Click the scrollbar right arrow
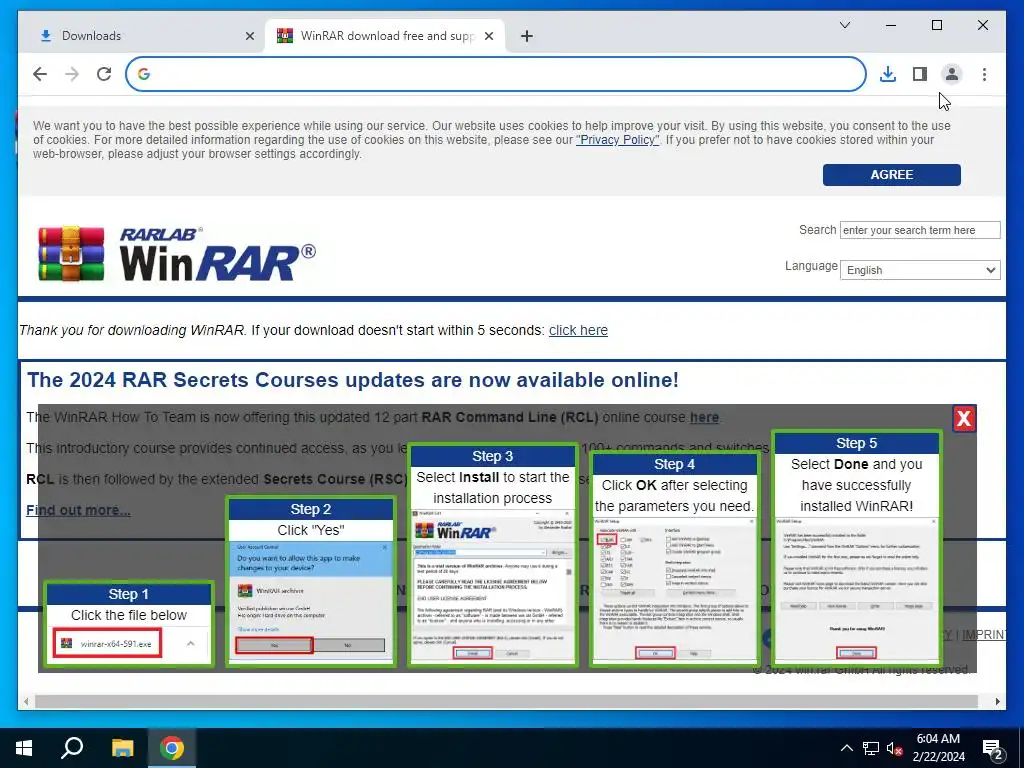 point(998,701)
